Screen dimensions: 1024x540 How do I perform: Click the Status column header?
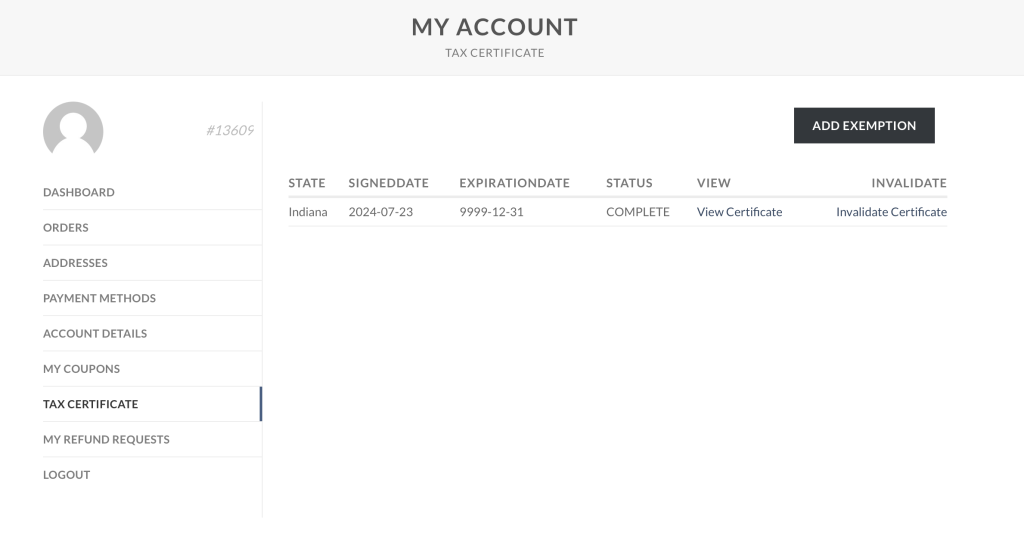click(629, 183)
